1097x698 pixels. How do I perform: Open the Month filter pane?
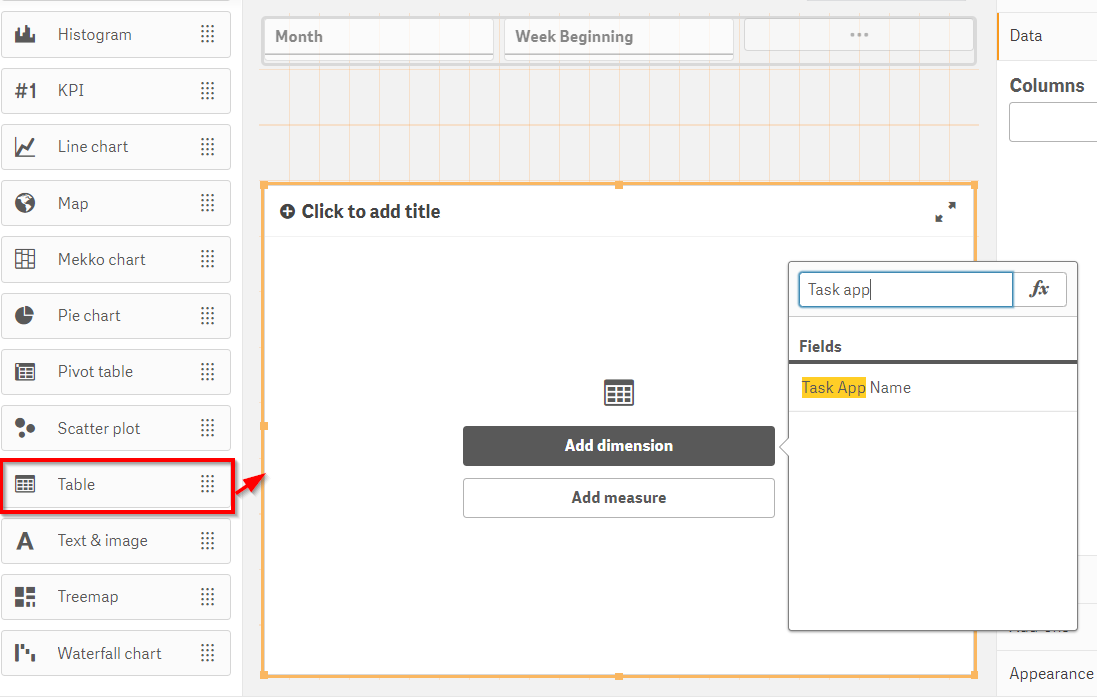click(378, 37)
